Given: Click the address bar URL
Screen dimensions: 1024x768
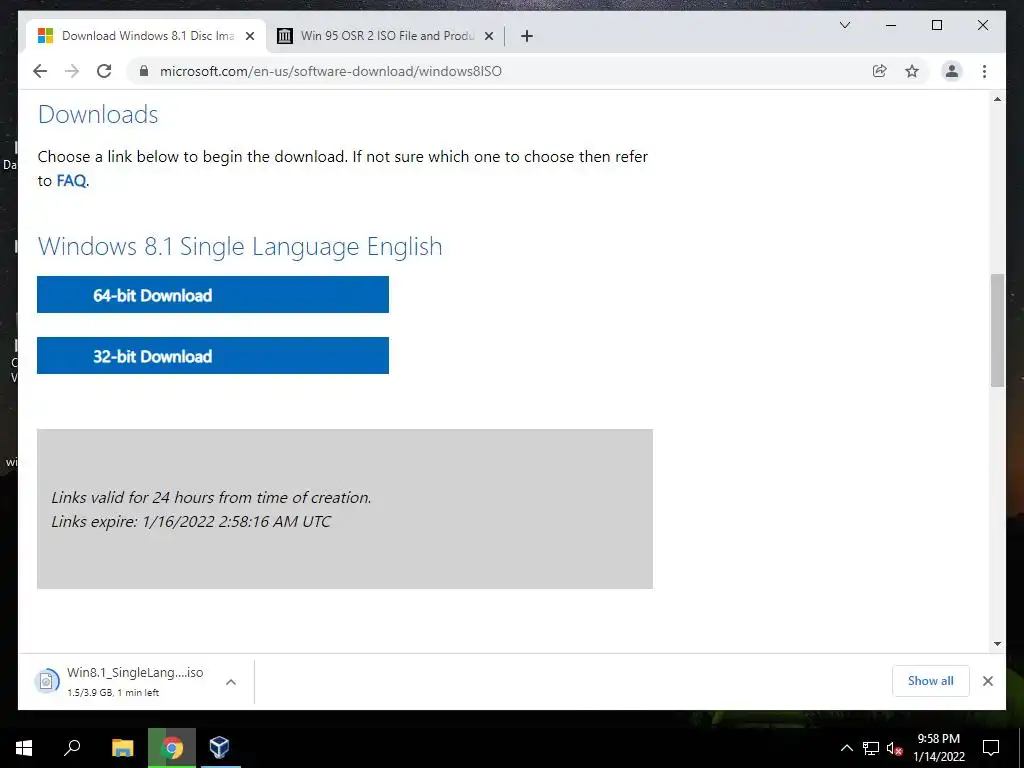Looking at the screenshot, I should pyautogui.click(x=330, y=71).
